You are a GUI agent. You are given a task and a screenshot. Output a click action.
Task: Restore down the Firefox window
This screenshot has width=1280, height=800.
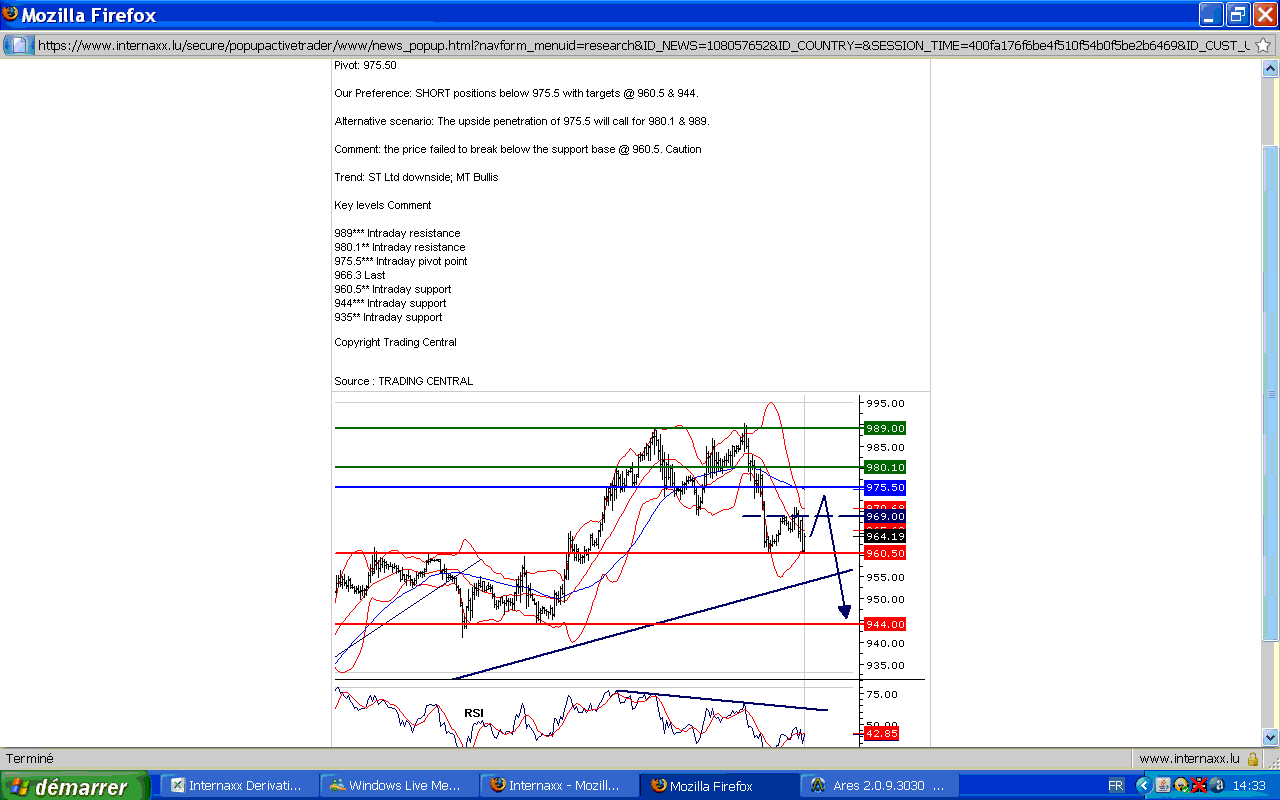1238,15
